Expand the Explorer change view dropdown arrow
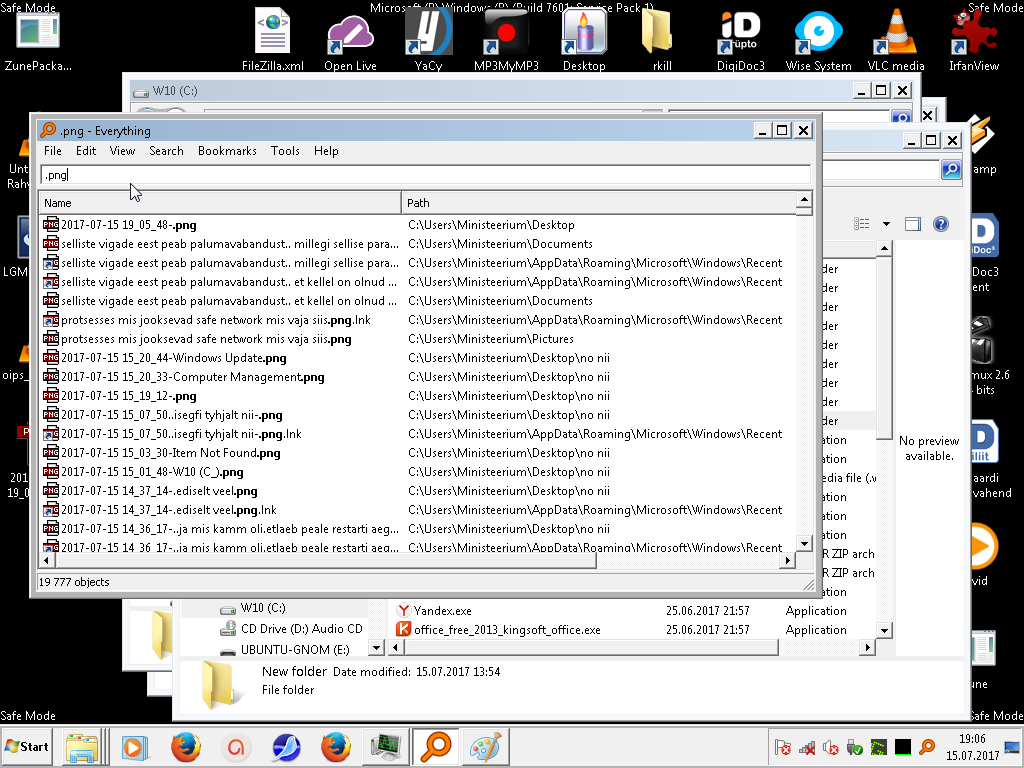Image resolution: width=1024 pixels, height=768 pixels. (x=886, y=224)
